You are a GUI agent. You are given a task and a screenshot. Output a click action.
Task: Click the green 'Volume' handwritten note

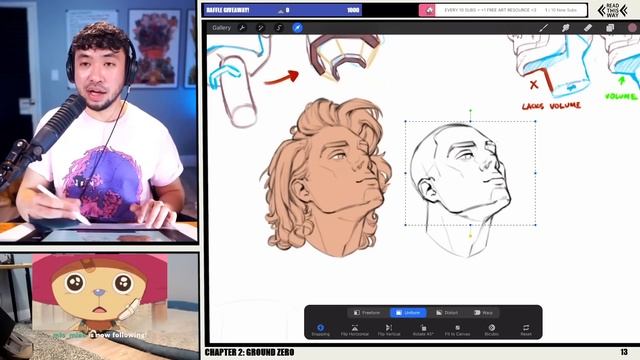(x=621, y=96)
